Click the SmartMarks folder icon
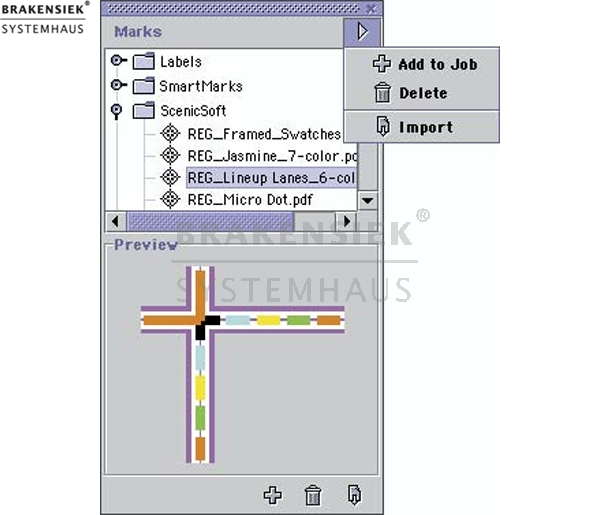Viewport: 600px width, 515px height. pos(144,86)
